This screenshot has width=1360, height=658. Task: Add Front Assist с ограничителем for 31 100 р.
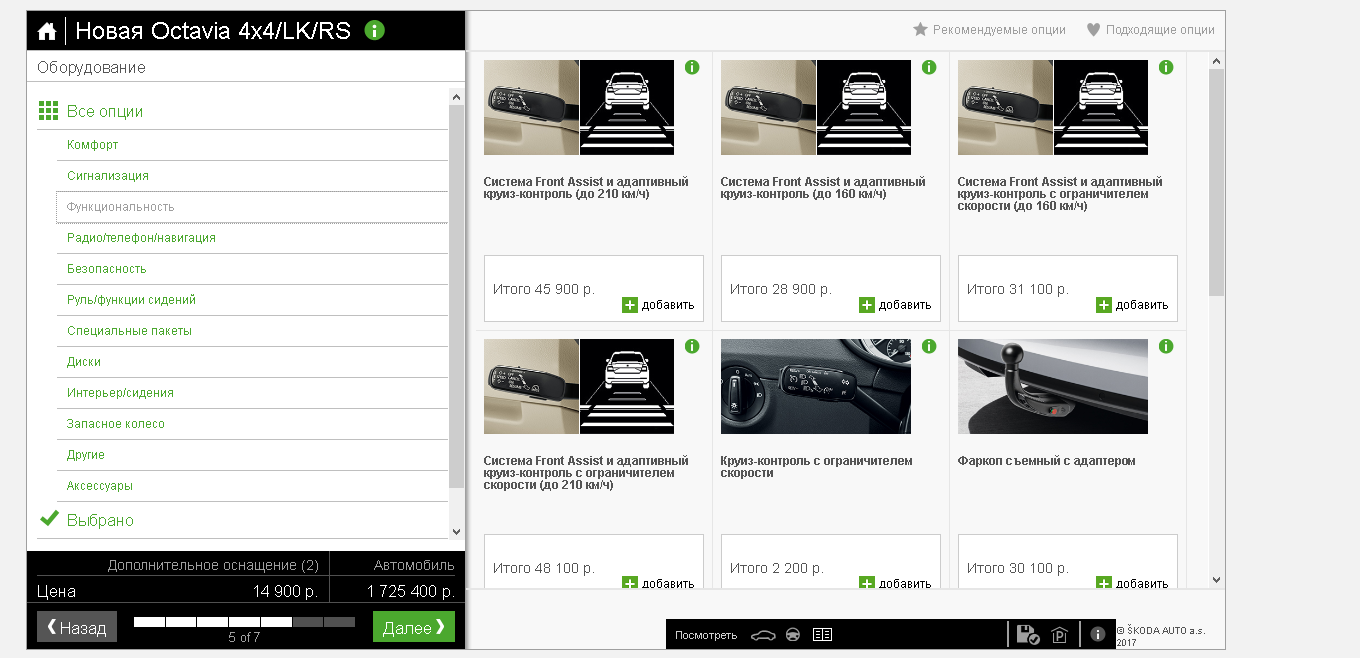1132,305
